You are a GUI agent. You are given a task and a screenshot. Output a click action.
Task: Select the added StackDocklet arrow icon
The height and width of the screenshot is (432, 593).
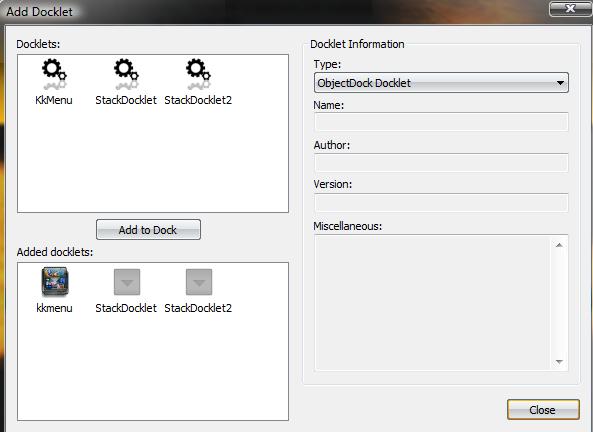tap(127, 282)
